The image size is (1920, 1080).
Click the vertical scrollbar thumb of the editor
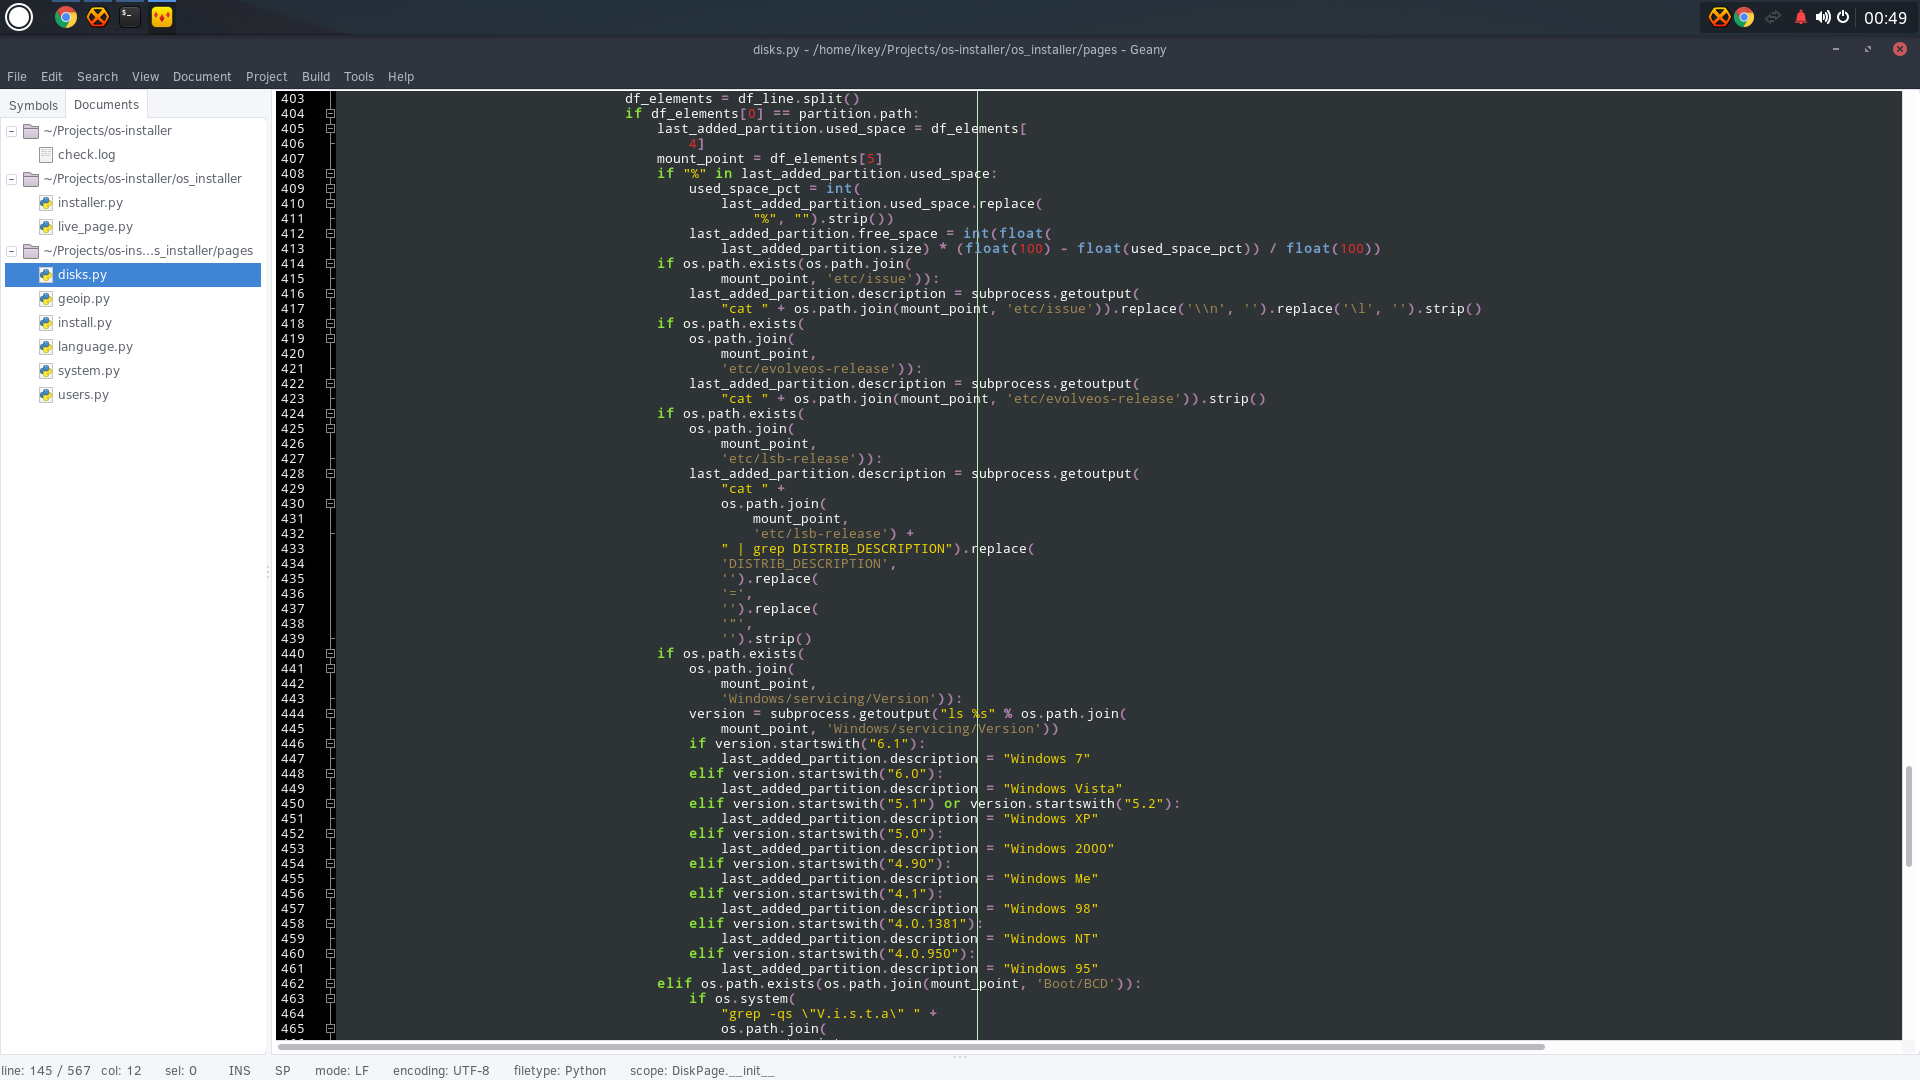click(1908, 816)
